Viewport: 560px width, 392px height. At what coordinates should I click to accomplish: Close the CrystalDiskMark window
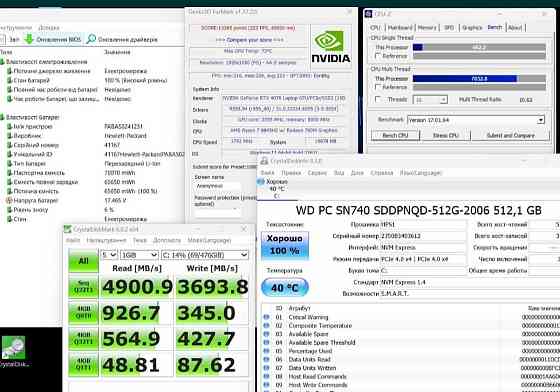click(x=244, y=229)
